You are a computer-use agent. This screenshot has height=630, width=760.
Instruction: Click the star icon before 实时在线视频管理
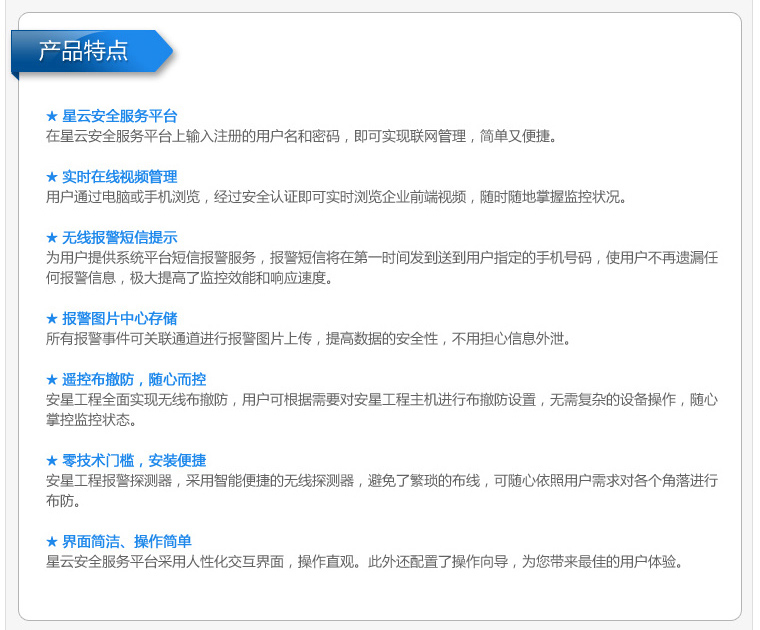click(x=52, y=177)
